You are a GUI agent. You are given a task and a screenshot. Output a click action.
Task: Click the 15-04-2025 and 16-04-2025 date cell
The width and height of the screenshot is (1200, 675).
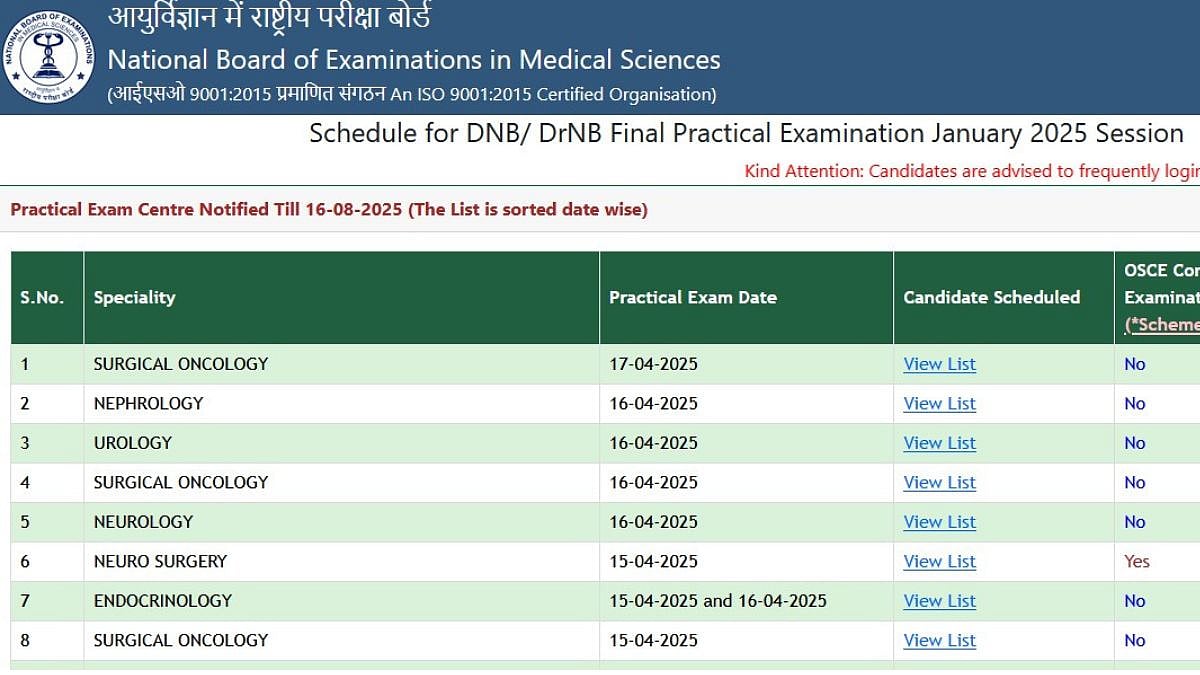(718, 601)
